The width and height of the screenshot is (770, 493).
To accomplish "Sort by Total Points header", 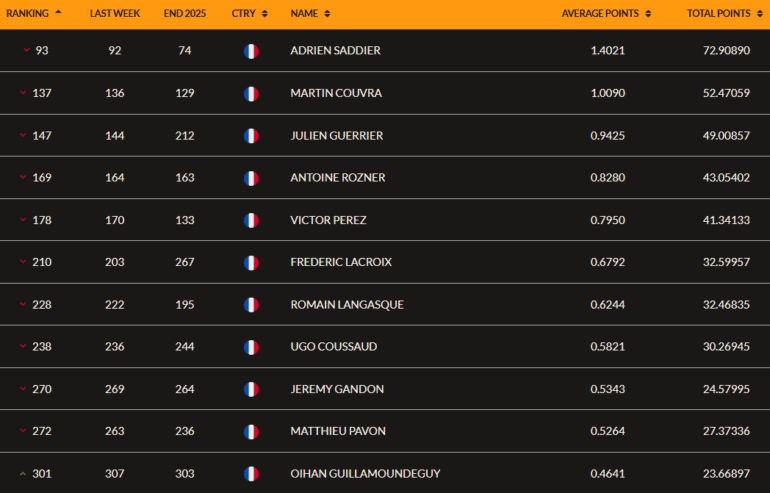I will [726, 14].
